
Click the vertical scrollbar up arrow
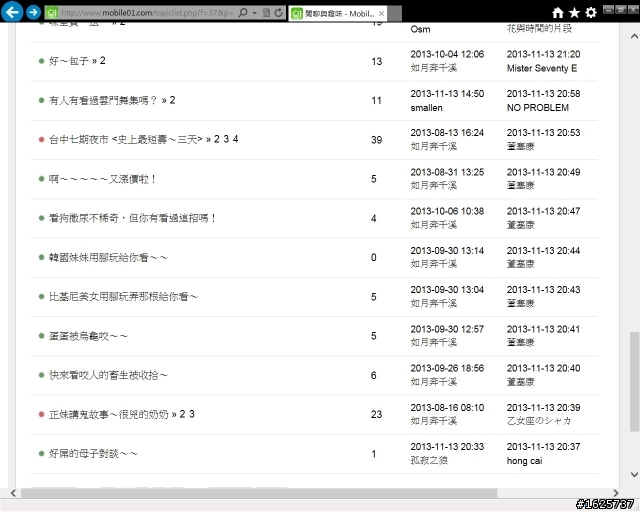(634, 36)
